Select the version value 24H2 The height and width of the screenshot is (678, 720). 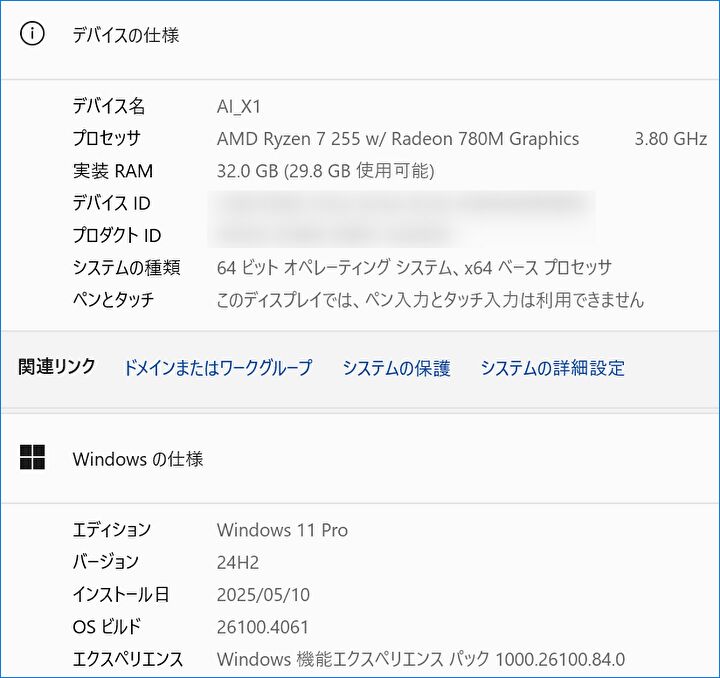(238, 562)
